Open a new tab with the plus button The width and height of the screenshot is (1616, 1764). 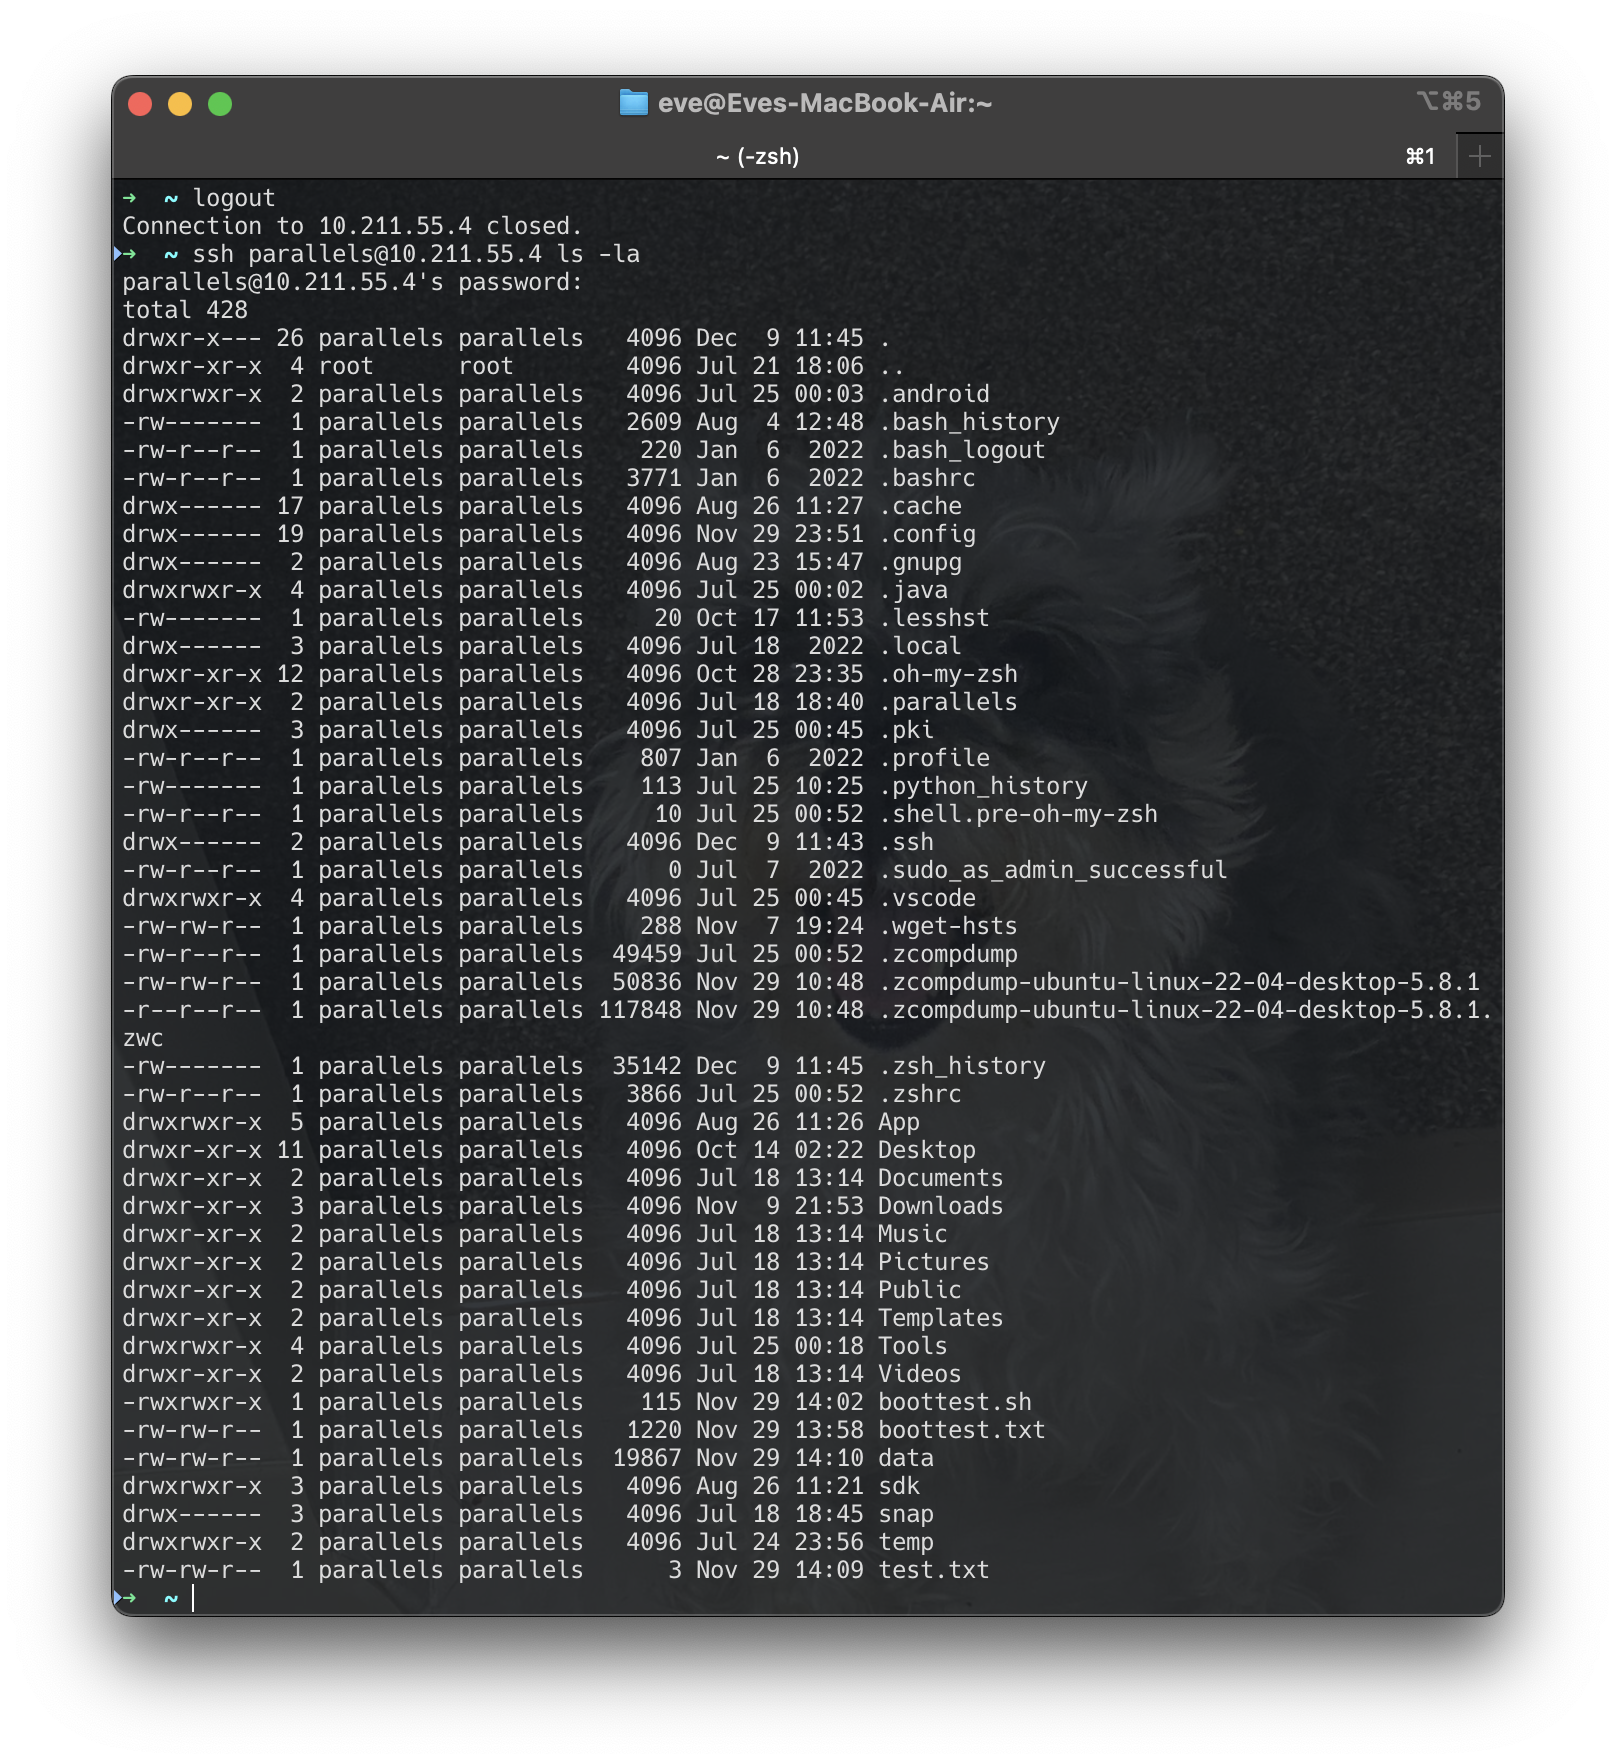tap(1479, 155)
